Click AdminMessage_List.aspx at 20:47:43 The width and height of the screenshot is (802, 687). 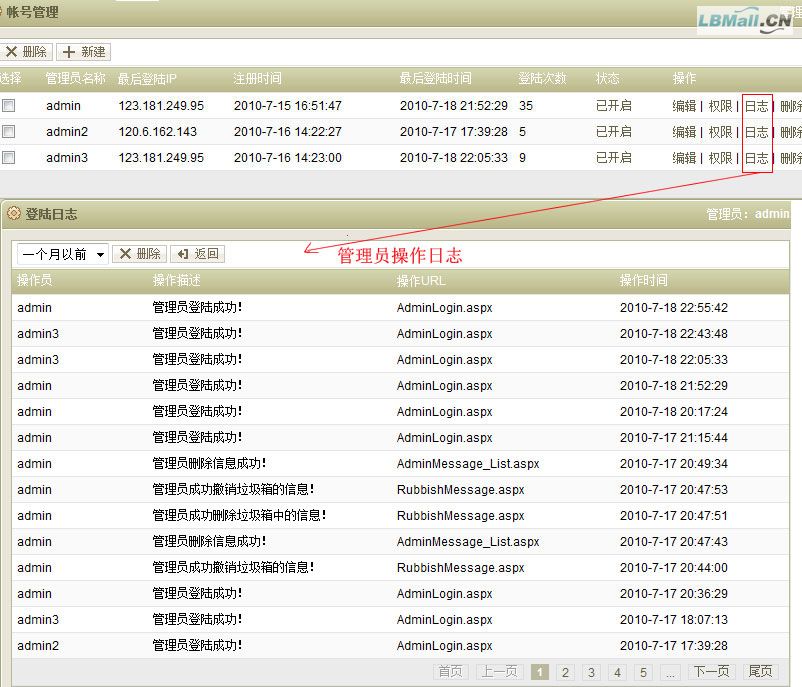pos(468,542)
